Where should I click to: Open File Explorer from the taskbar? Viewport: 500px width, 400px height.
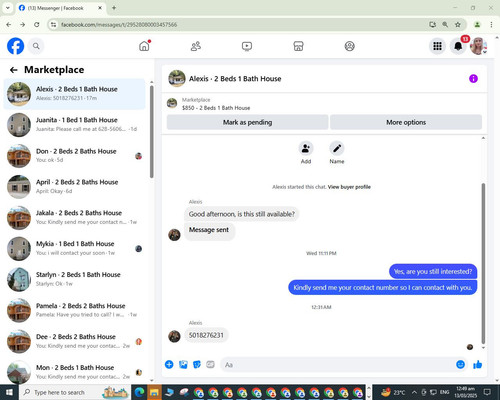point(154,392)
